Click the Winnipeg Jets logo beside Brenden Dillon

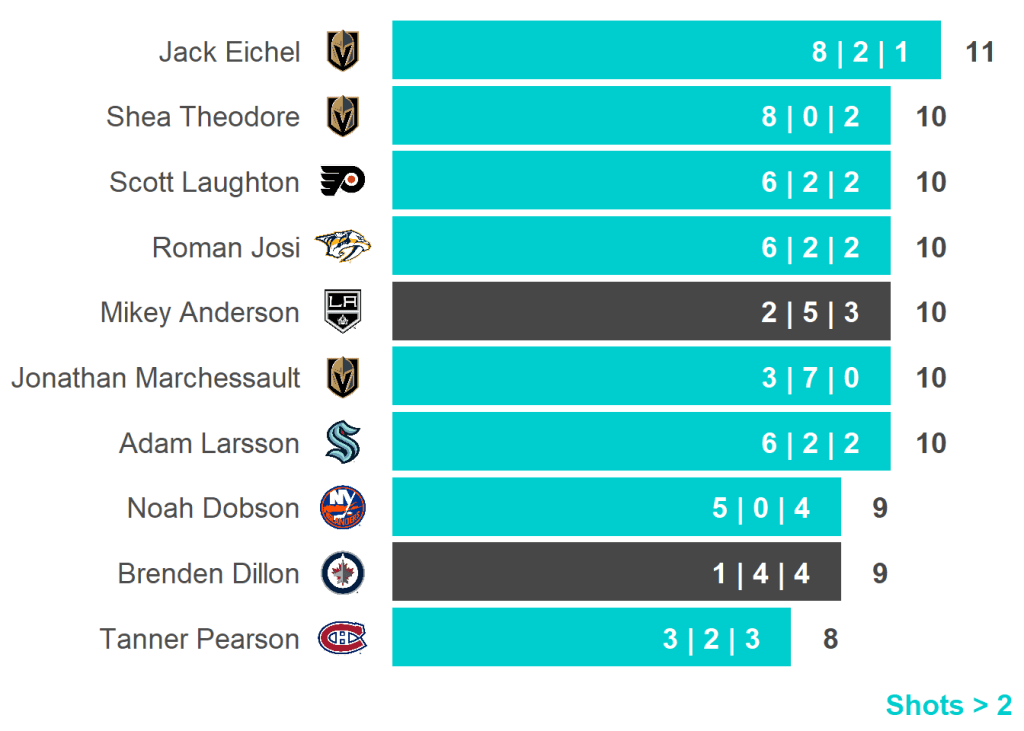pos(343,573)
